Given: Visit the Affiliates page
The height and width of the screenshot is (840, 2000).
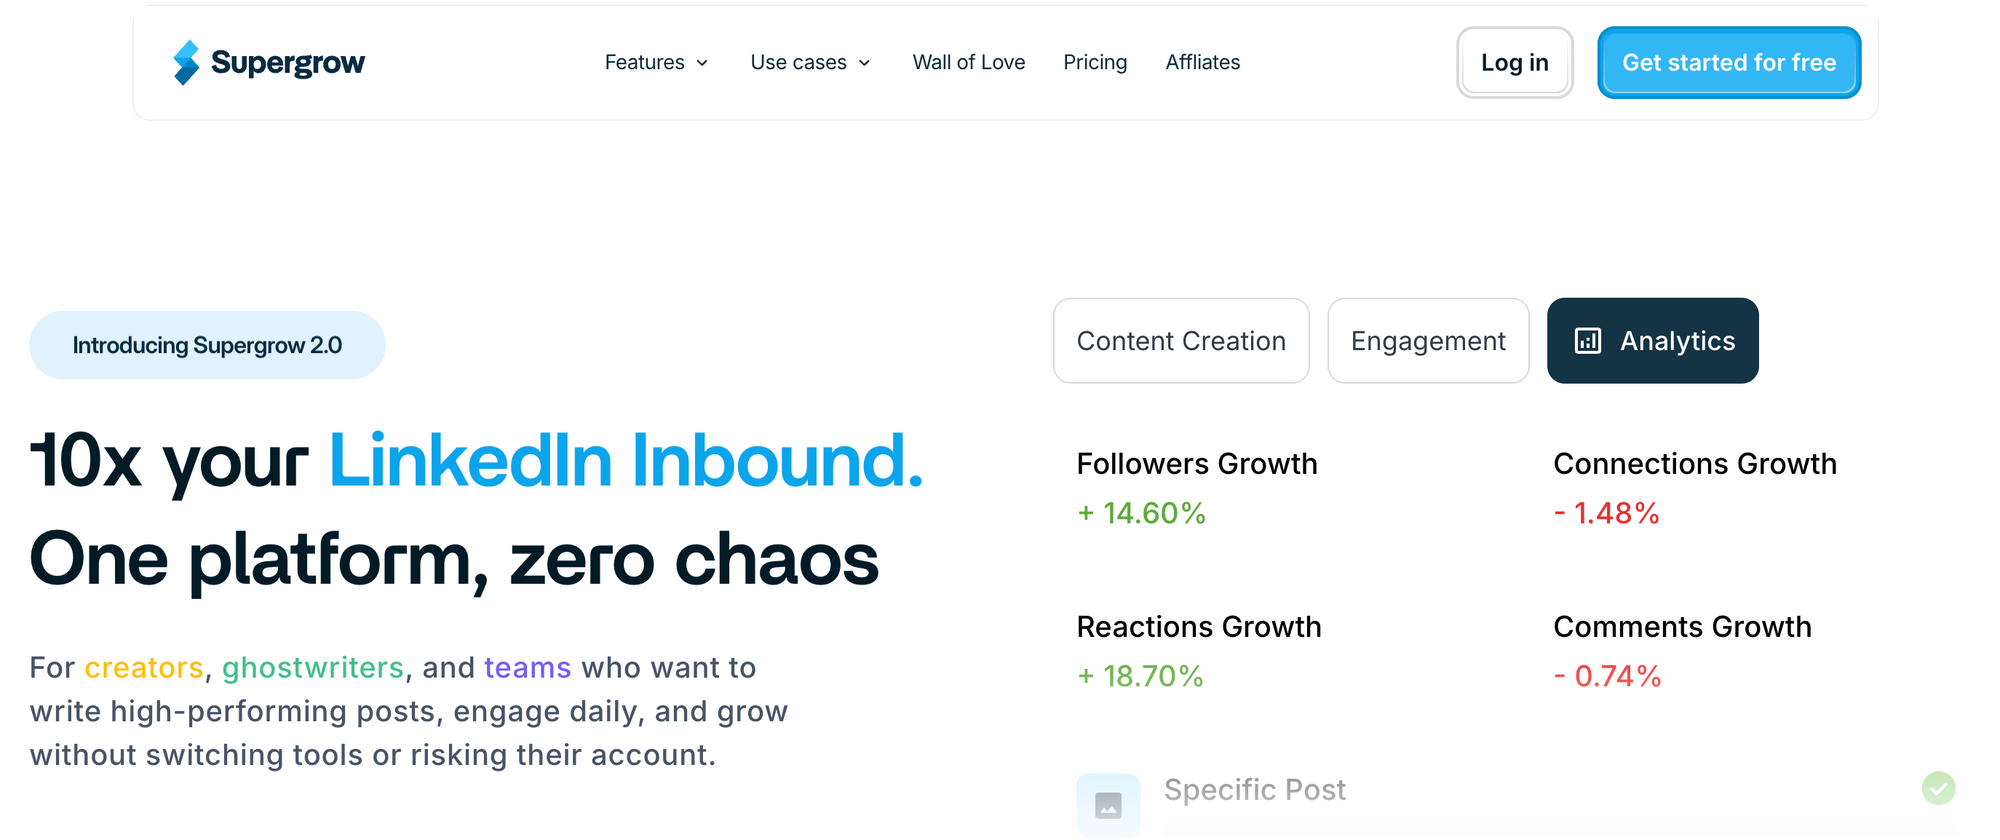Looking at the screenshot, I should (1202, 62).
